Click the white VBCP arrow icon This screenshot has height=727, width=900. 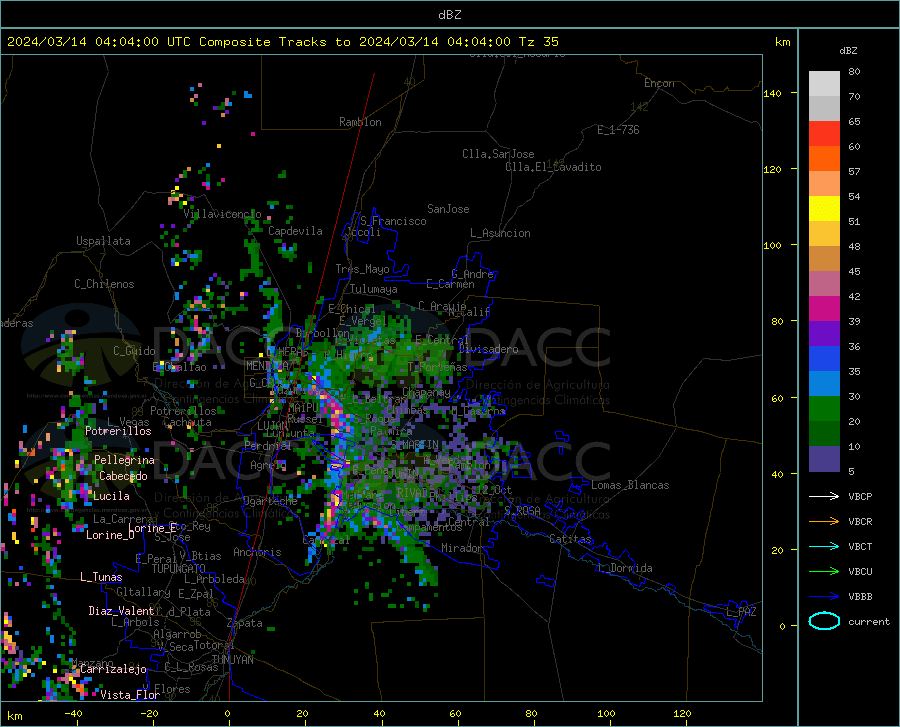click(824, 496)
